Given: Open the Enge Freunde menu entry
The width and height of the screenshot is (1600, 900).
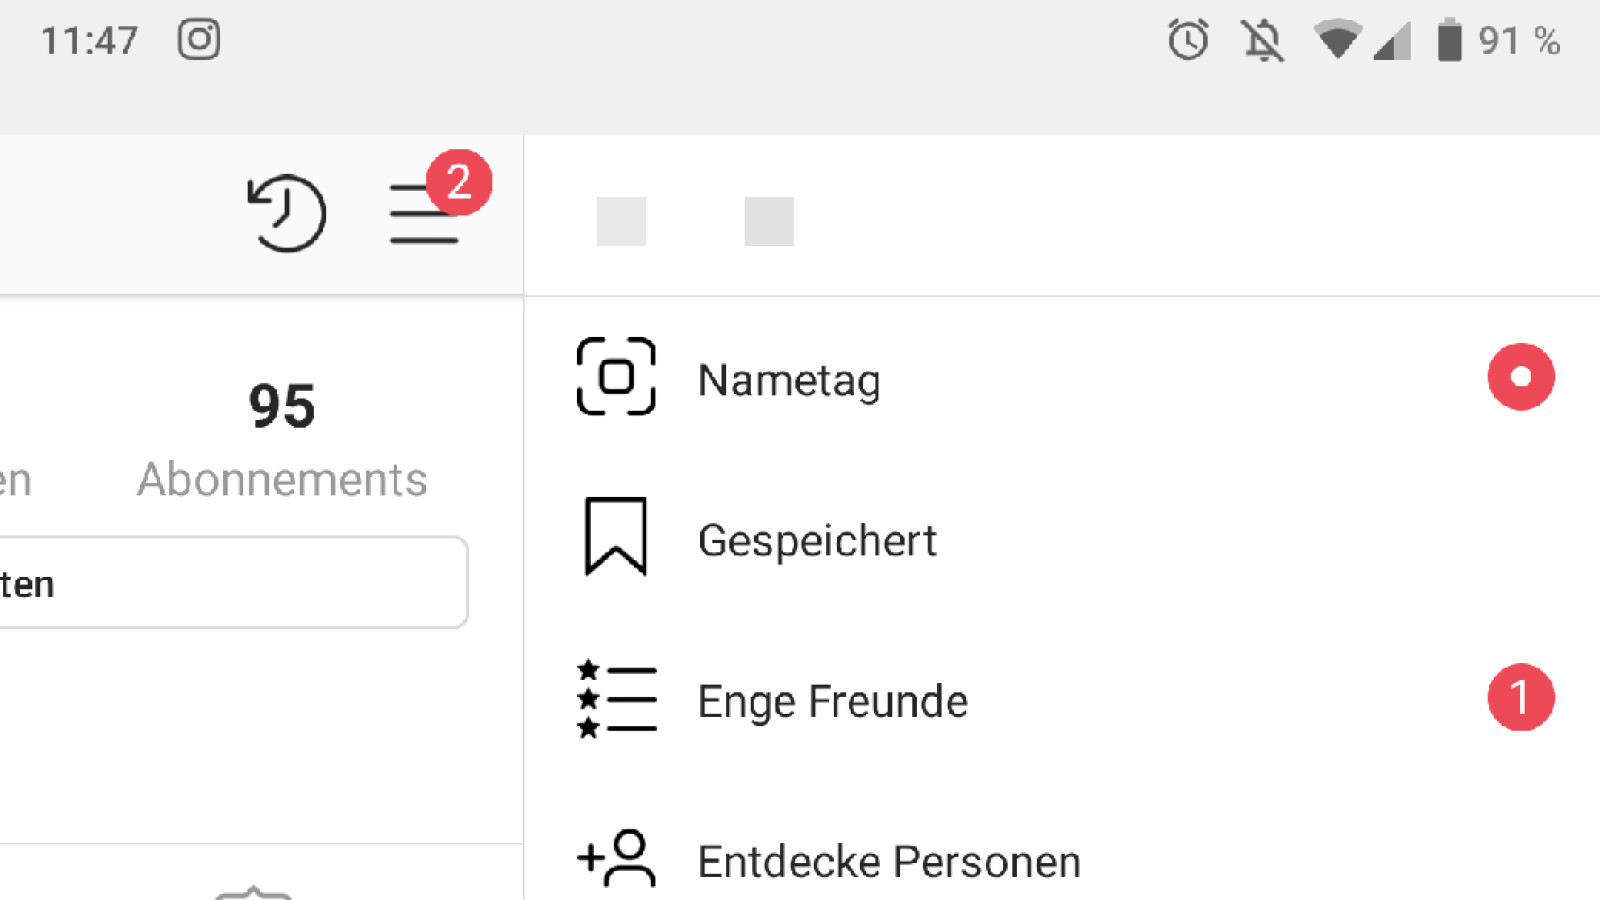Looking at the screenshot, I should click(x=832, y=701).
